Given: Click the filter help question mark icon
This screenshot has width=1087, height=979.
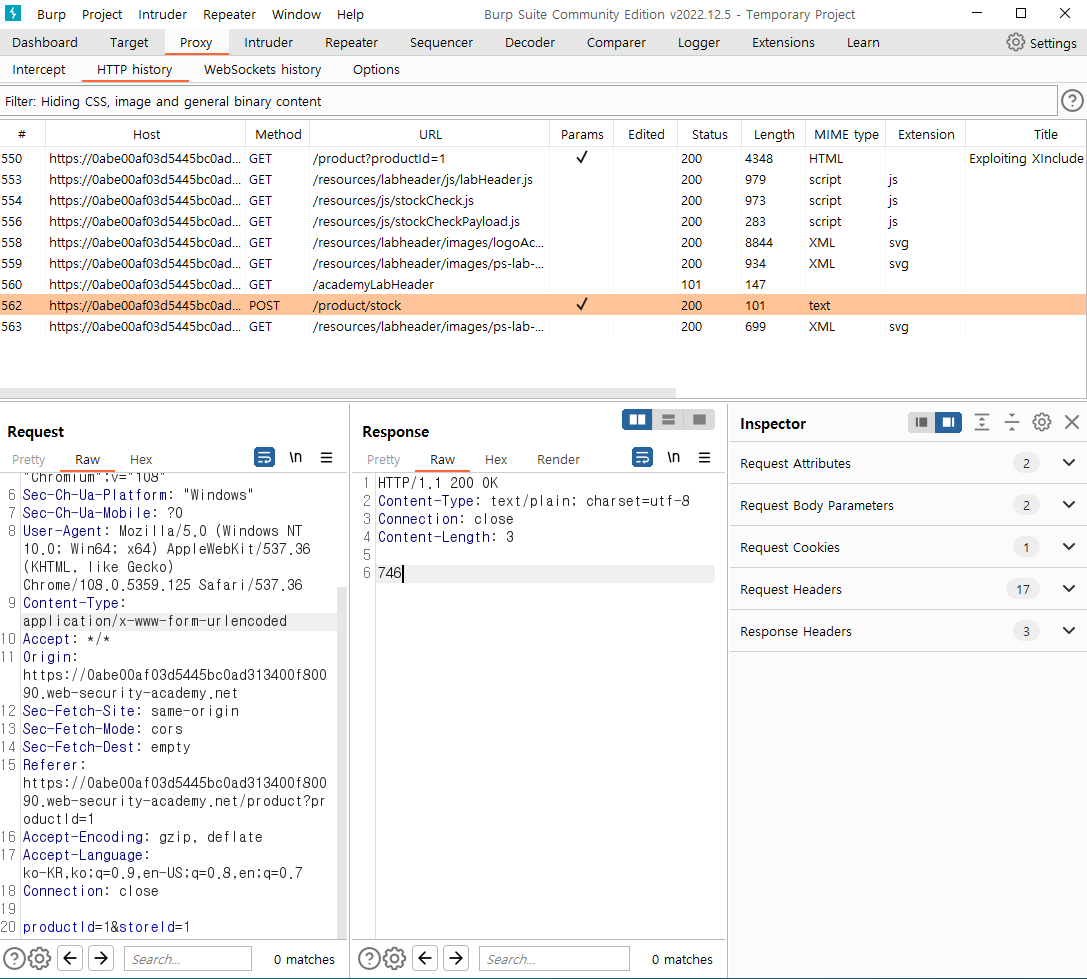Looking at the screenshot, I should 1072,101.
